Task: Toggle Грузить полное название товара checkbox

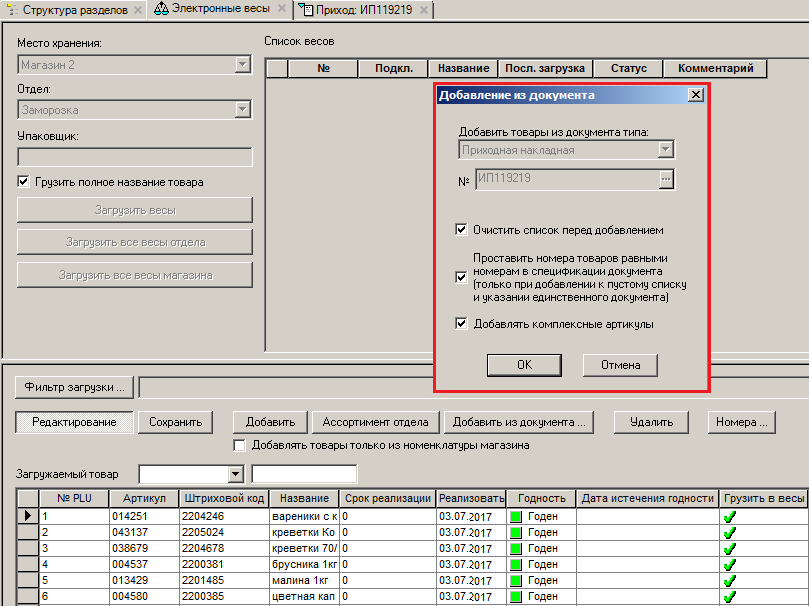Action: (x=23, y=182)
